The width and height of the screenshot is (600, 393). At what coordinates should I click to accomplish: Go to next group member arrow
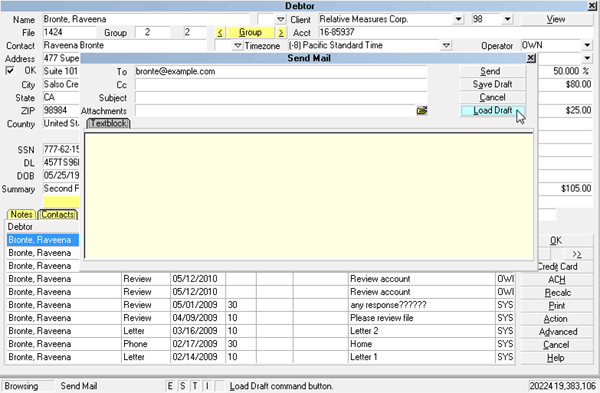pos(281,33)
